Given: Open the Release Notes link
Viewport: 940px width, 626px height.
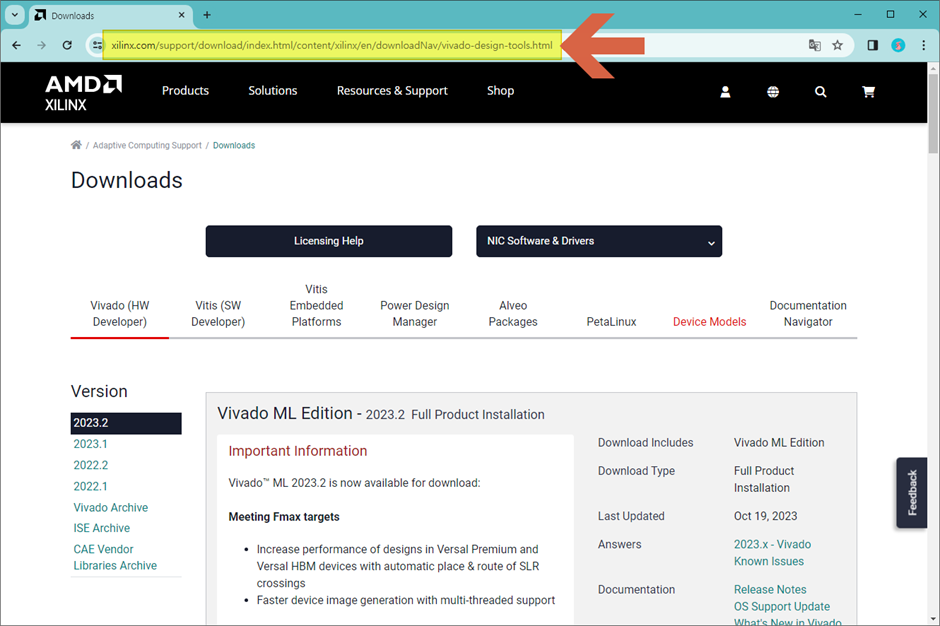Looking at the screenshot, I should click(x=770, y=589).
